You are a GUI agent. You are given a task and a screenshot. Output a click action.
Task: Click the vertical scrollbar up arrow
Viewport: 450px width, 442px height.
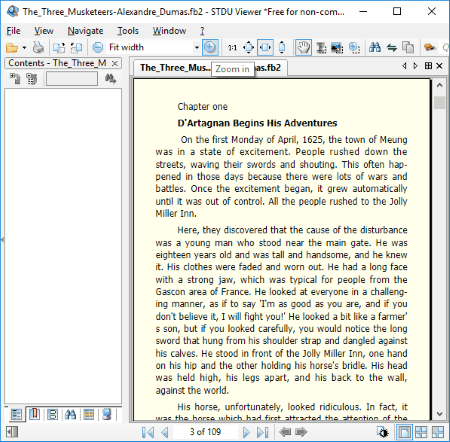(440, 85)
